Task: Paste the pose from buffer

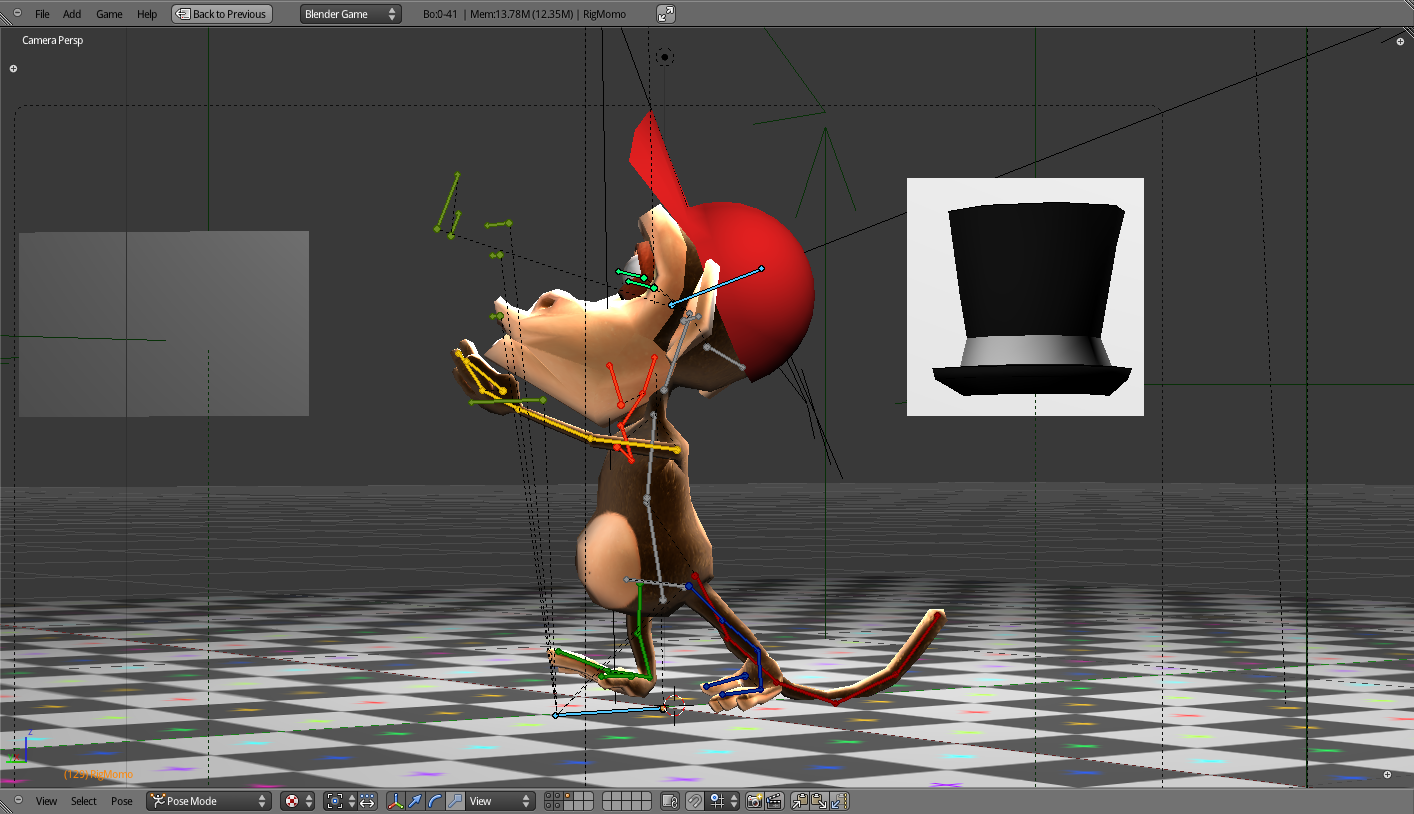Action: pos(819,801)
